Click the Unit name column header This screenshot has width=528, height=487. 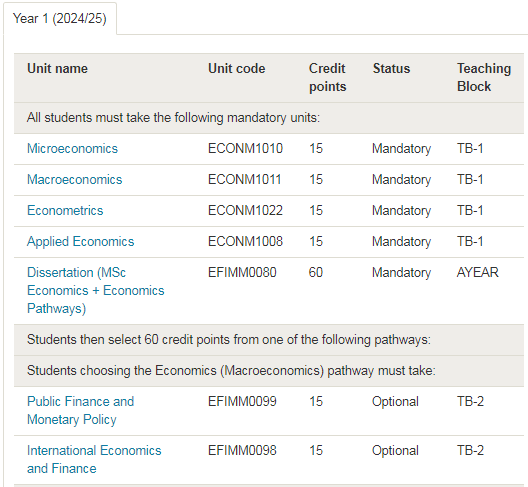pos(58,68)
